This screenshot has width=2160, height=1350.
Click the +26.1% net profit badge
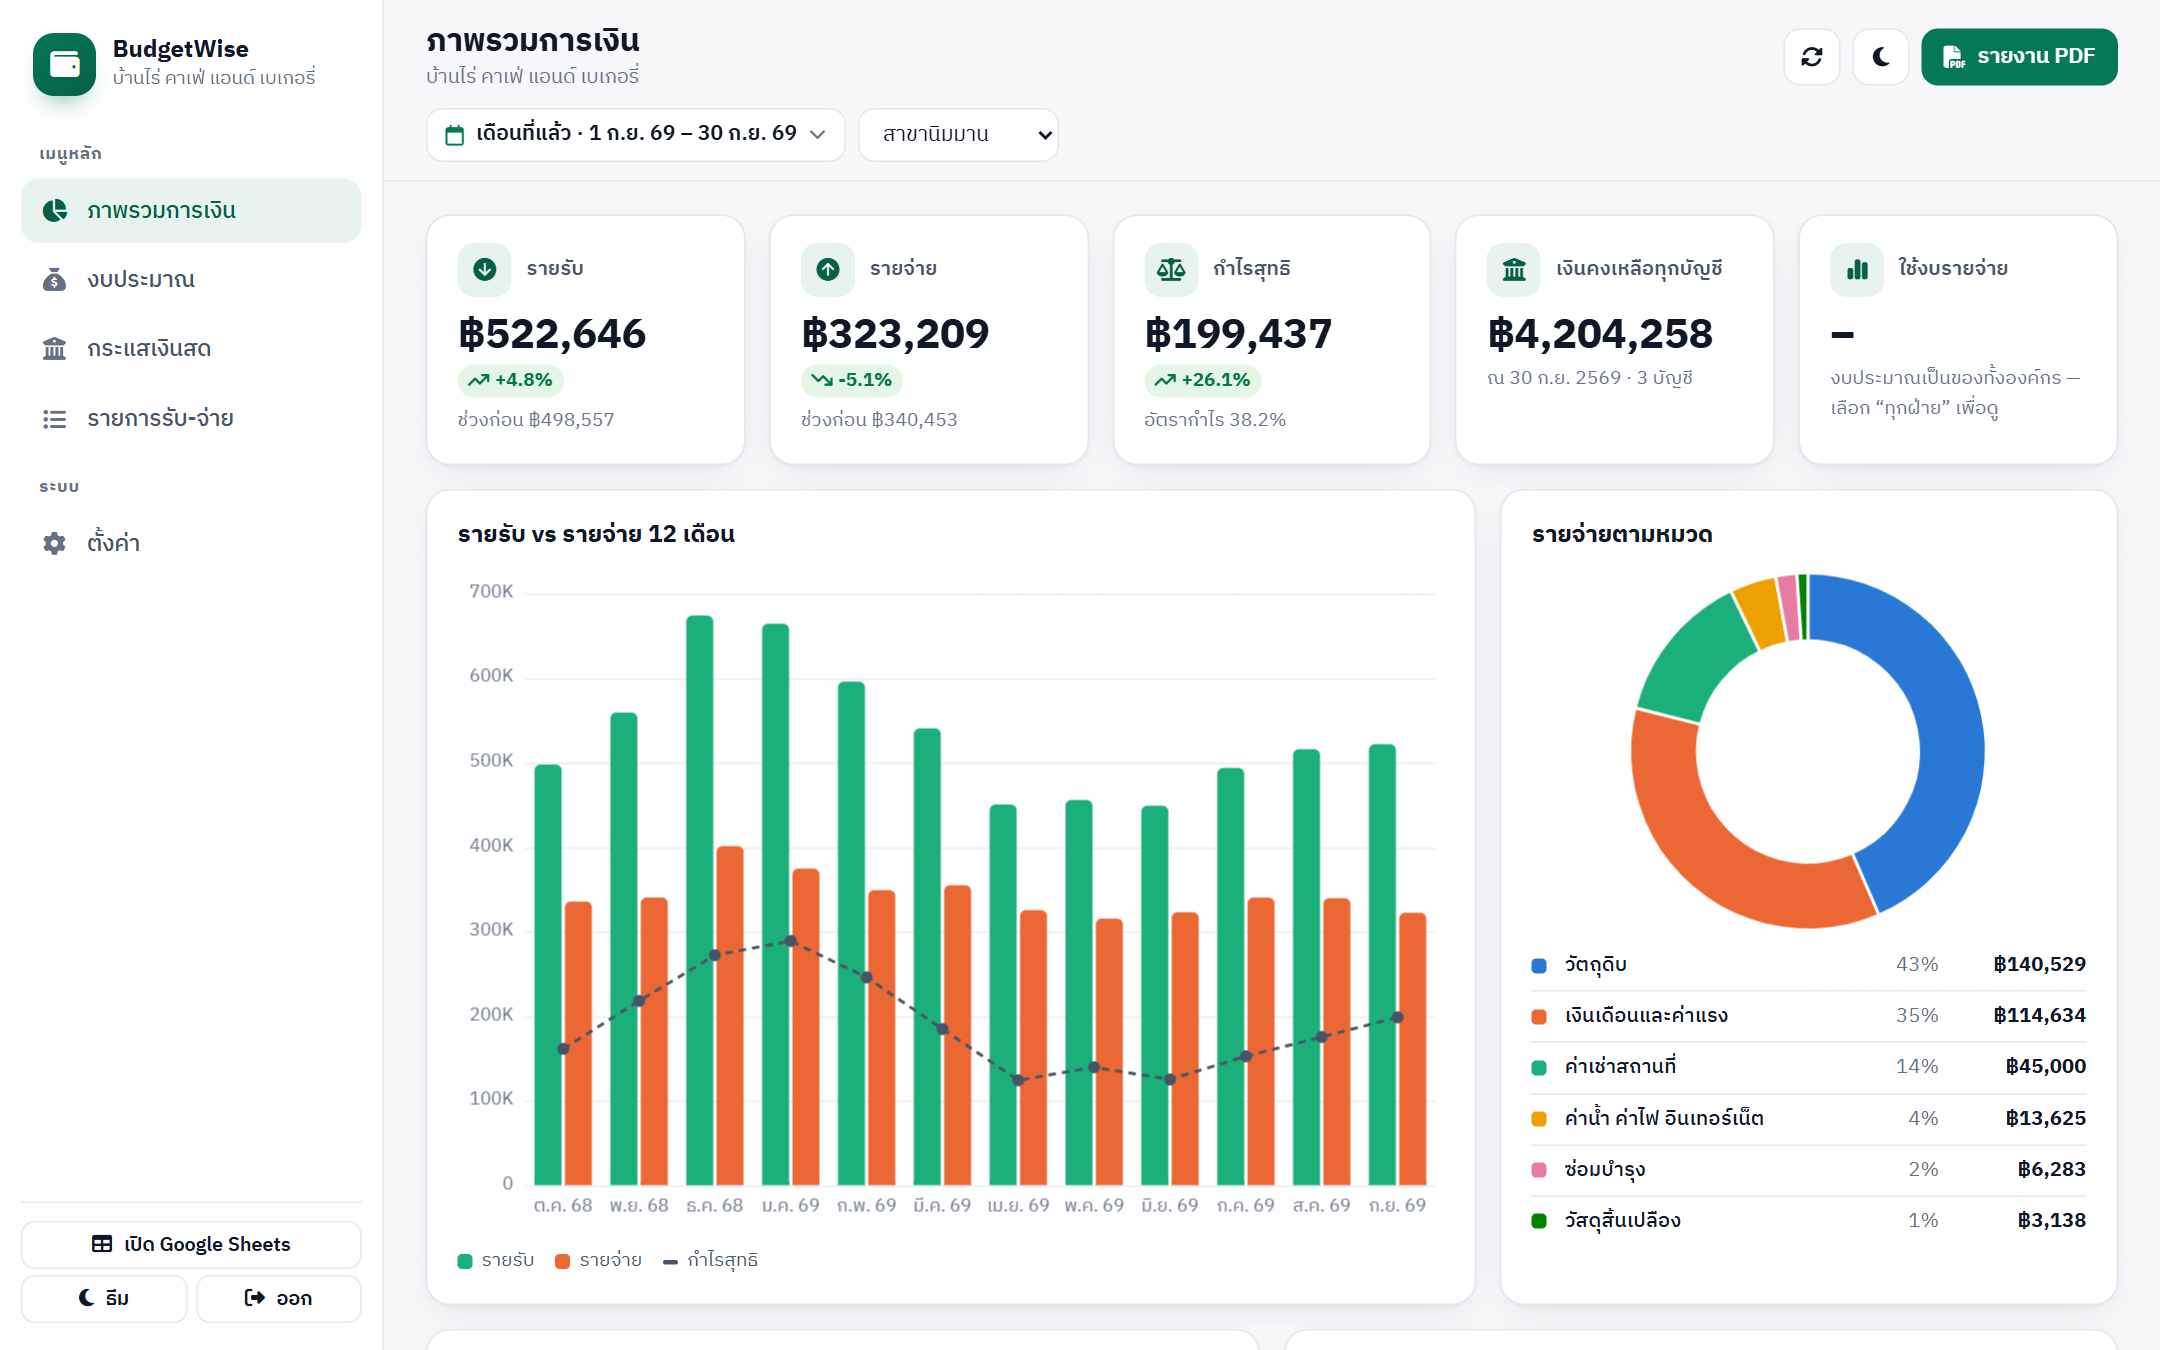point(1202,380)
